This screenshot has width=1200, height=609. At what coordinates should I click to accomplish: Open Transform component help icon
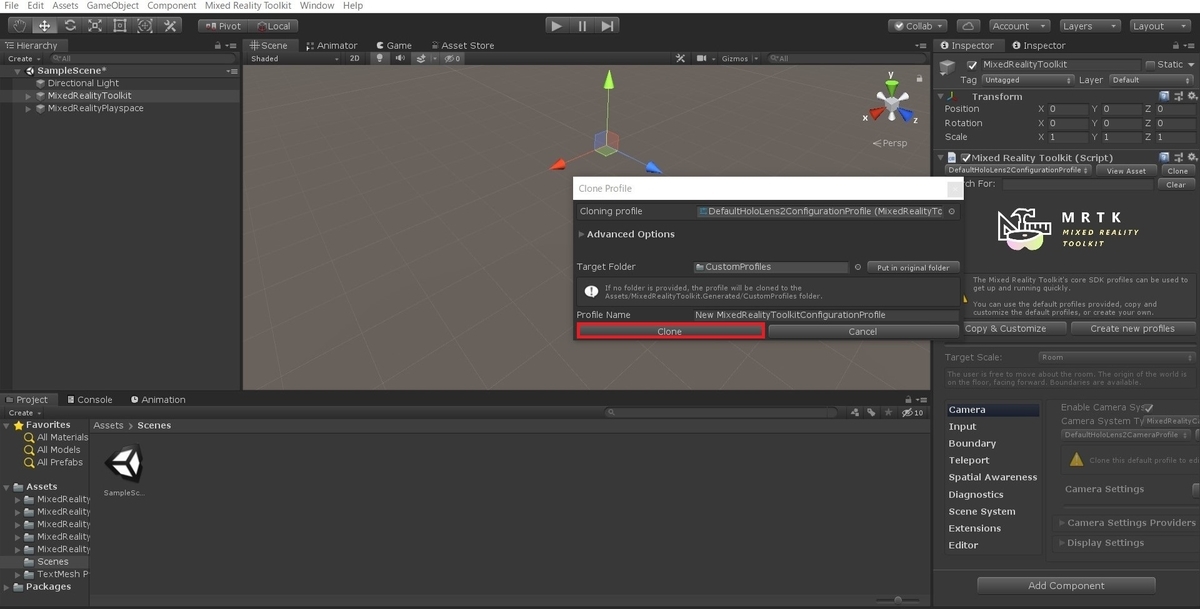point(1164,96)
